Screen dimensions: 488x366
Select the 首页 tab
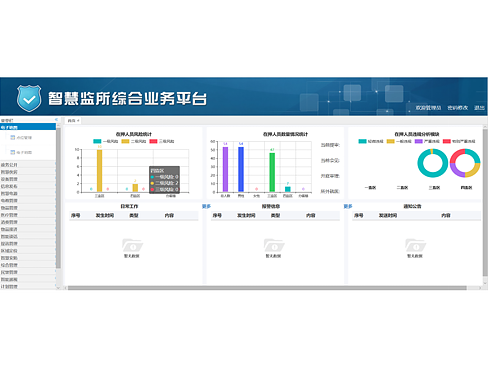point(73,121)
